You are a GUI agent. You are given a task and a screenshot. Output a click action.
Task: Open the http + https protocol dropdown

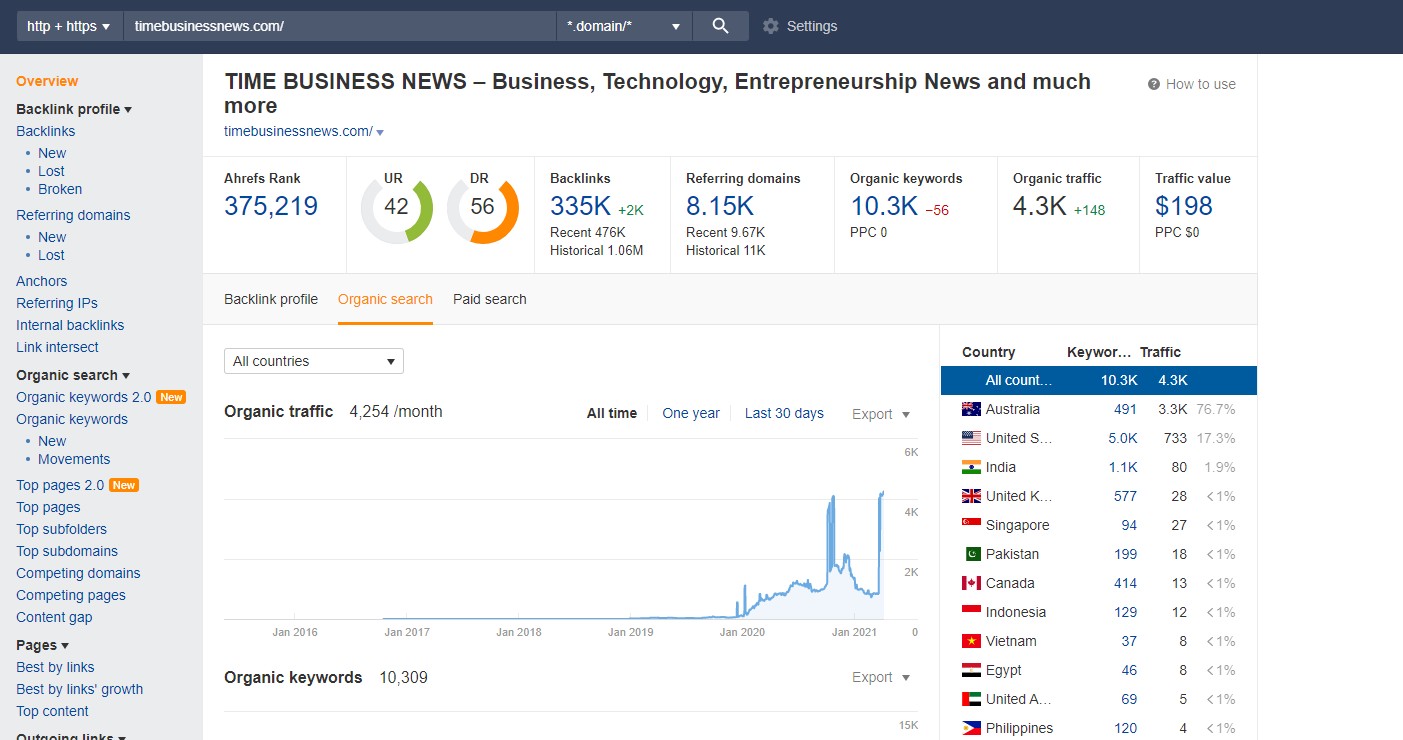[x=68, y=26]
